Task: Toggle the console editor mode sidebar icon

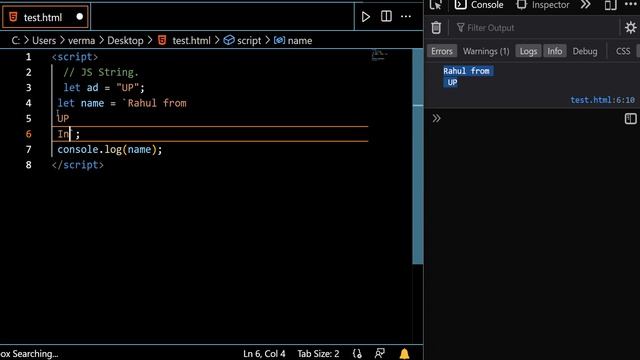Action: pyautogui.click(x=630, y=118)
